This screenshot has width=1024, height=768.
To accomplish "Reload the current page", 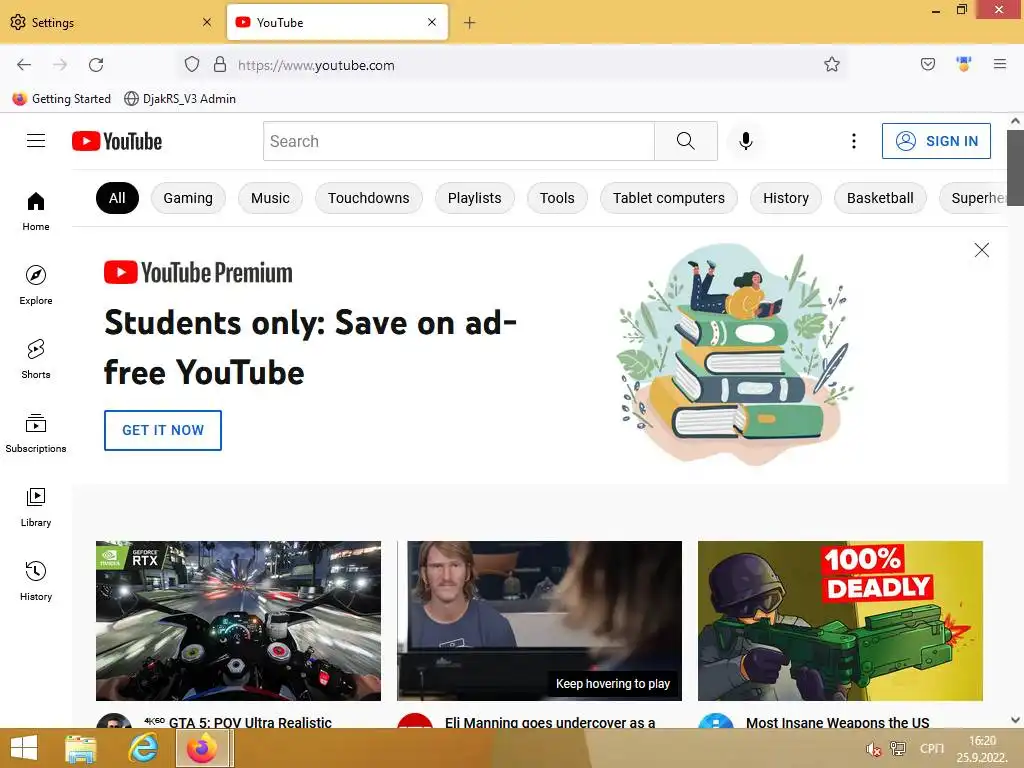I will [x=96, y=65].
